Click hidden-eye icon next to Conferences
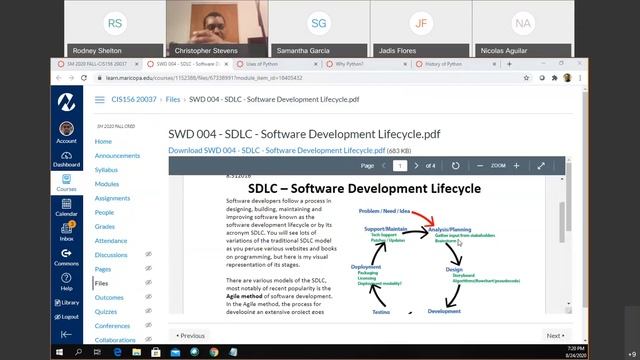Screen dimensions: 640x360 pyautogui.click(x=149, y=325)
